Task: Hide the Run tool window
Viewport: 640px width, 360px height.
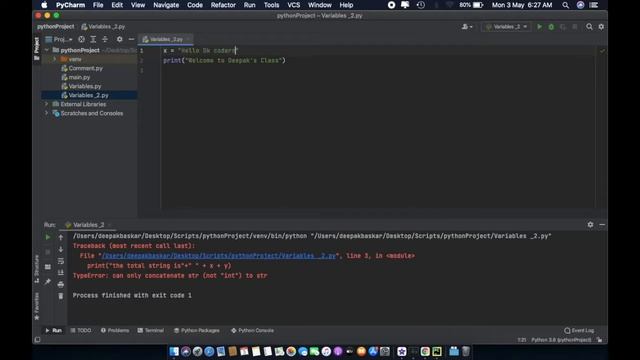Action: pos(602,224)
